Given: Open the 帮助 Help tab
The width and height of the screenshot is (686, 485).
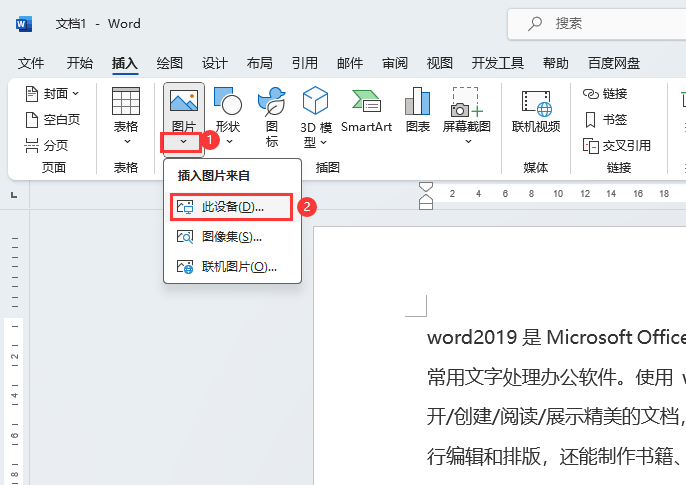Looking at the screenshot, I should click(x=556, y=63).
